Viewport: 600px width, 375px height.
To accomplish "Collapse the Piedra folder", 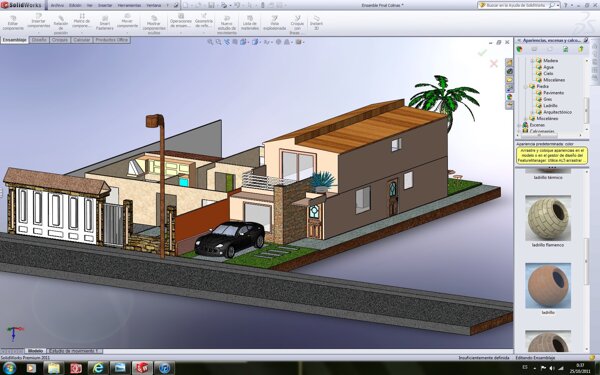I will tap(526, 86).
